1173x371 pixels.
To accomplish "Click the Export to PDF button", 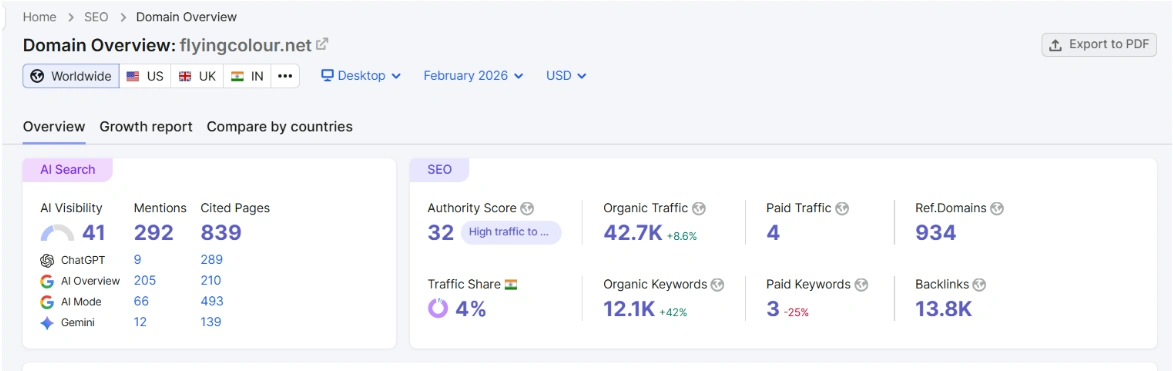I will pos(1099,45).
